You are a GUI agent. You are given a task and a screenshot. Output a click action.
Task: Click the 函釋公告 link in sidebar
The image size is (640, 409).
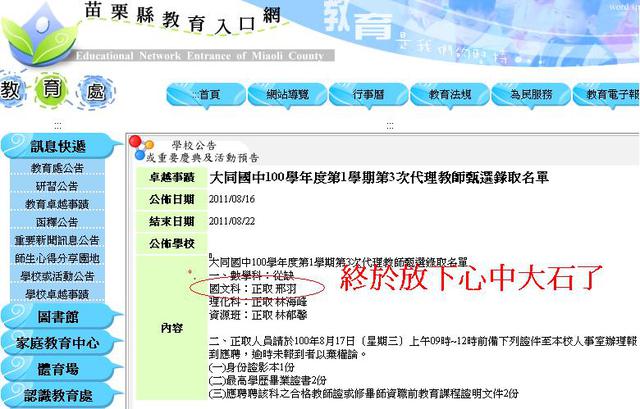click(58, 222)
